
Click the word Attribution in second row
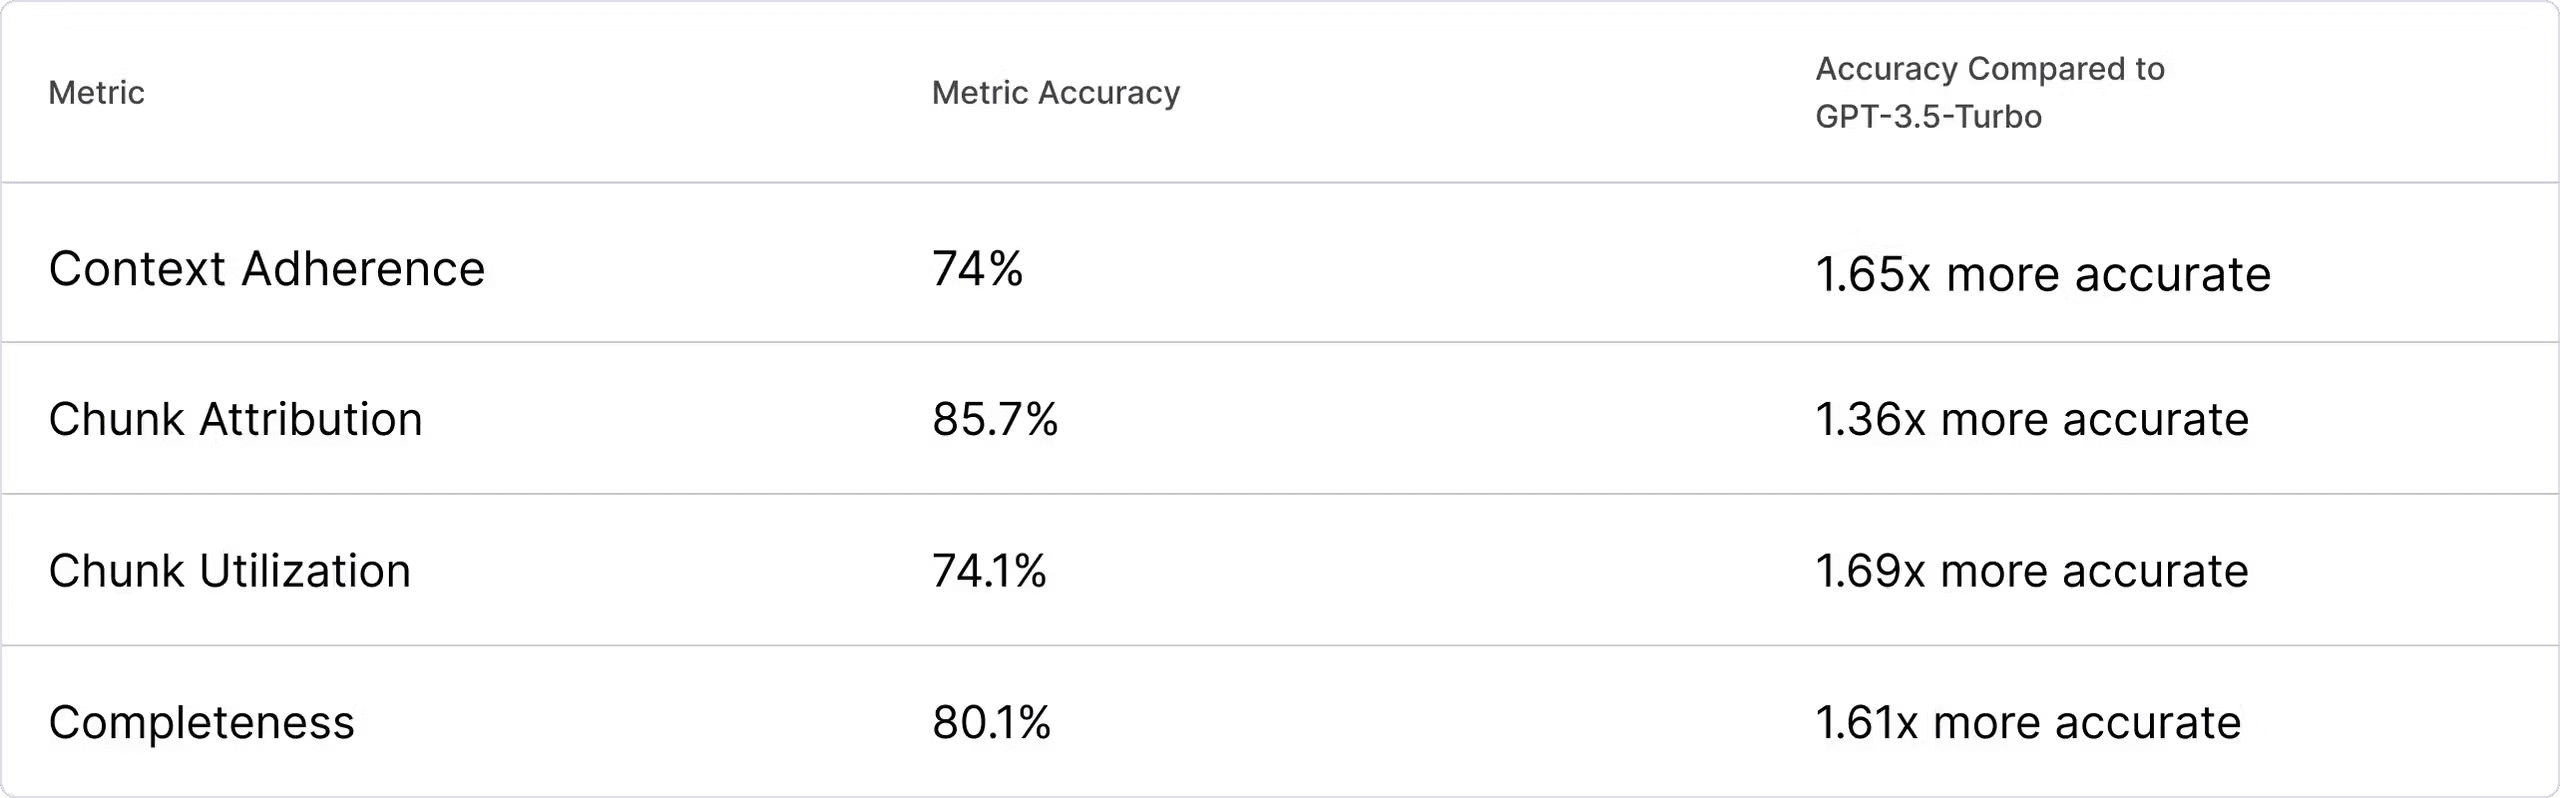[x=311, y=419]
